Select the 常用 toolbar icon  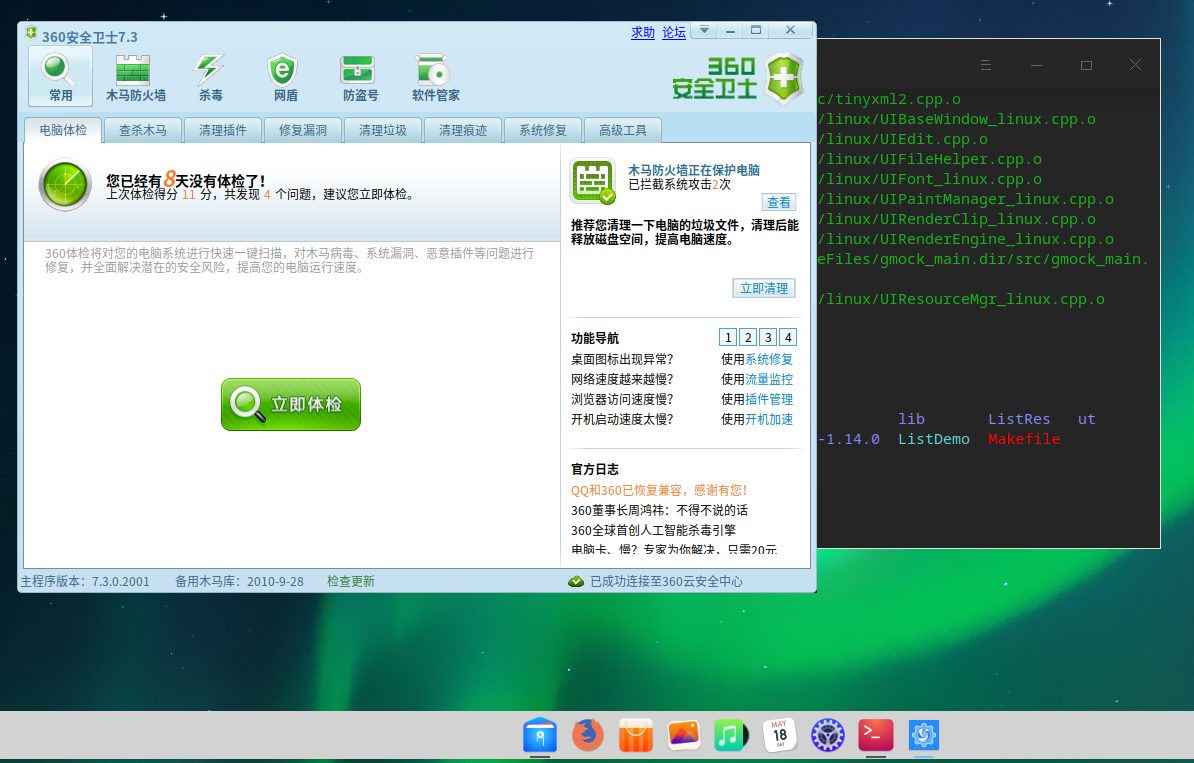pos(60,76)
